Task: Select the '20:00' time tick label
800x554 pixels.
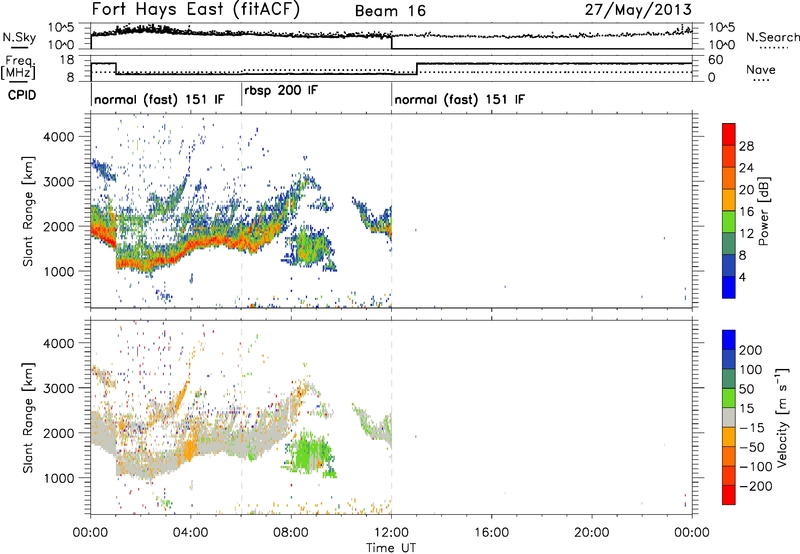Action: point(592,533)
